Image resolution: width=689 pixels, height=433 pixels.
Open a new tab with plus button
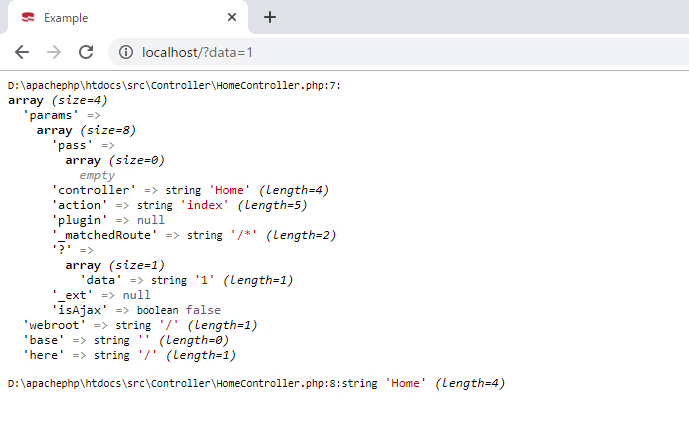coord(270,17)
